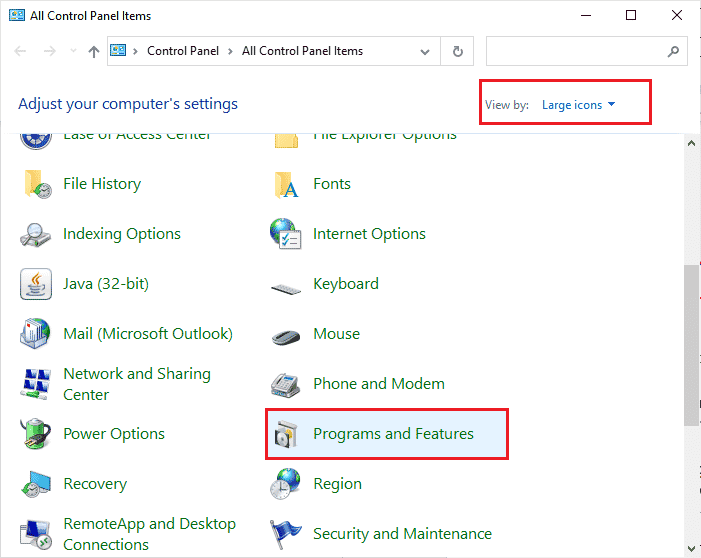This screenshot has width=701, height=558.
Task: Open Mouse settings link
Action: point(337,334)
